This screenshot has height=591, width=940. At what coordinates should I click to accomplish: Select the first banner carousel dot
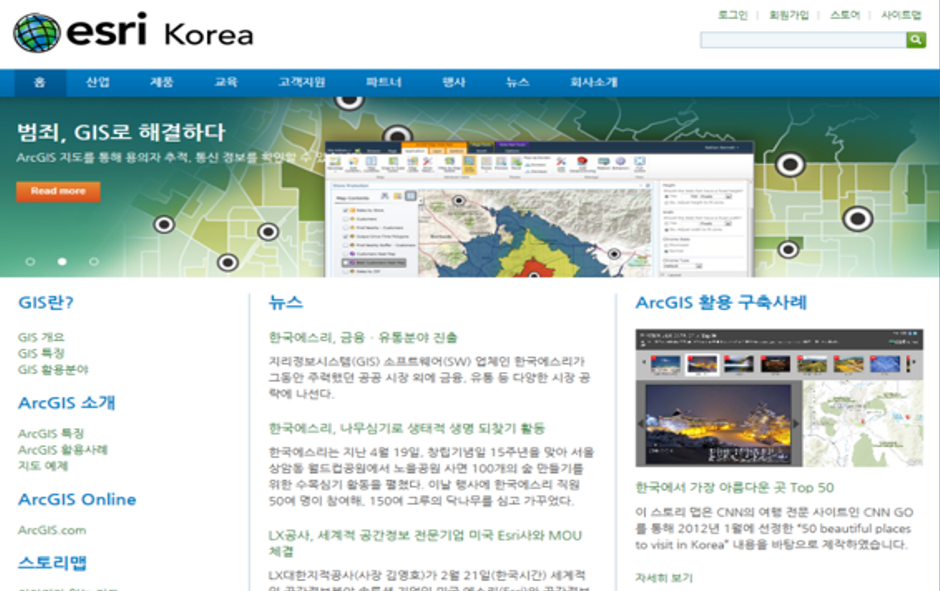tap(30, 261)
